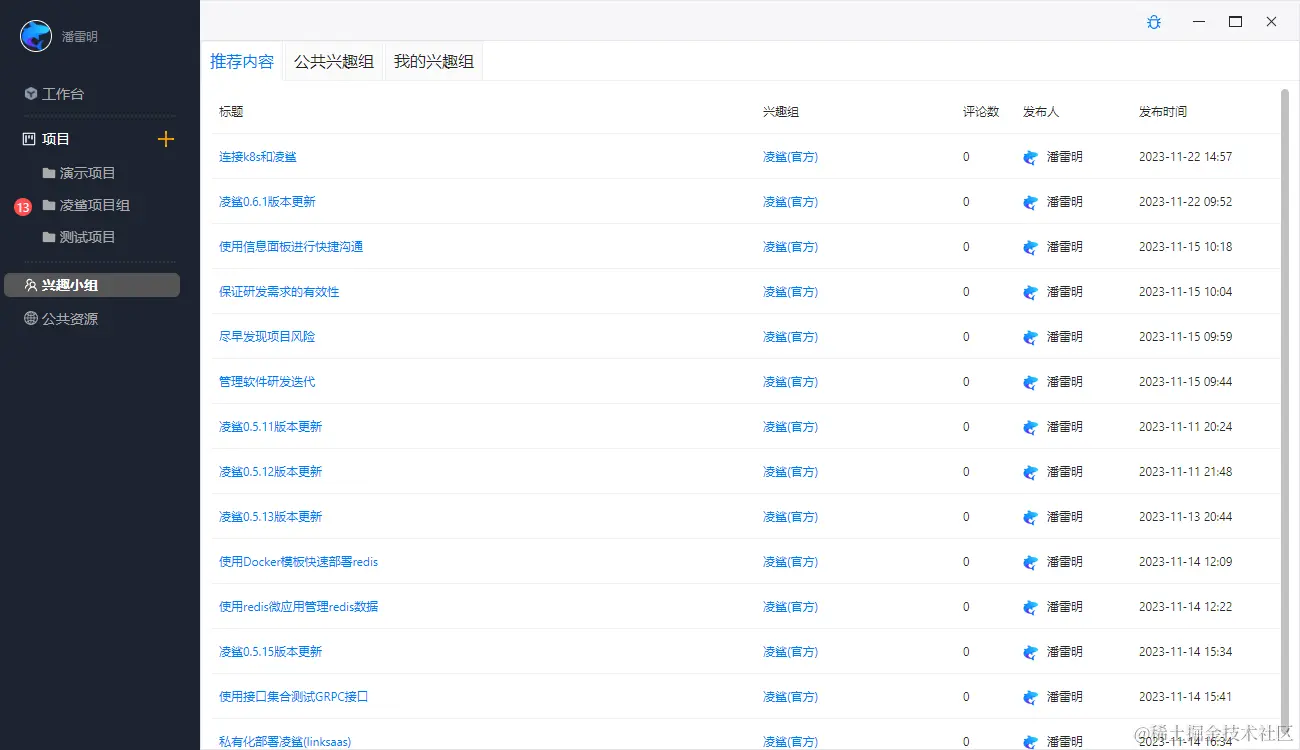Open the post 凌鲨0.5.15版本更新
The height and width of the screenshot is (750, 1300).
(x=271, y=652)
